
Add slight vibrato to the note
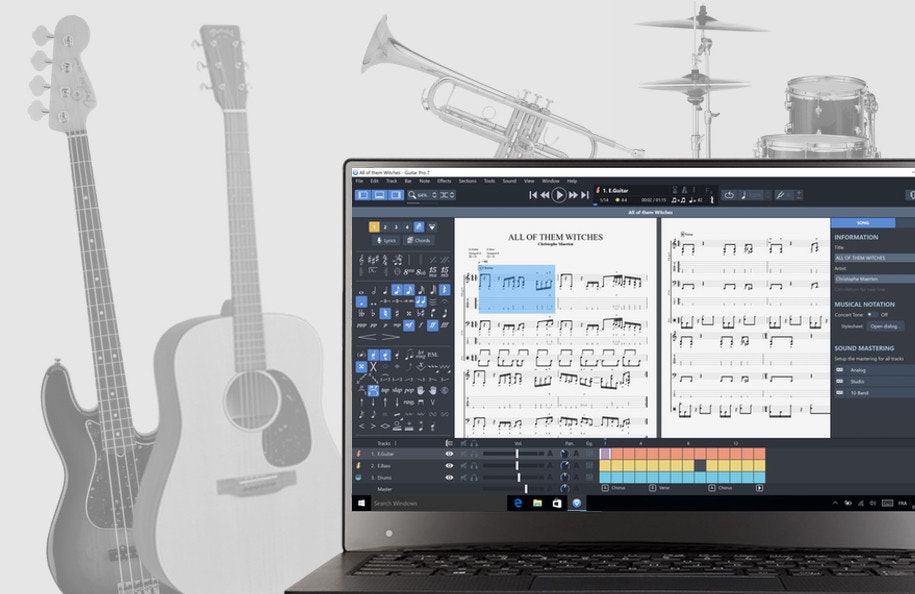432,366
